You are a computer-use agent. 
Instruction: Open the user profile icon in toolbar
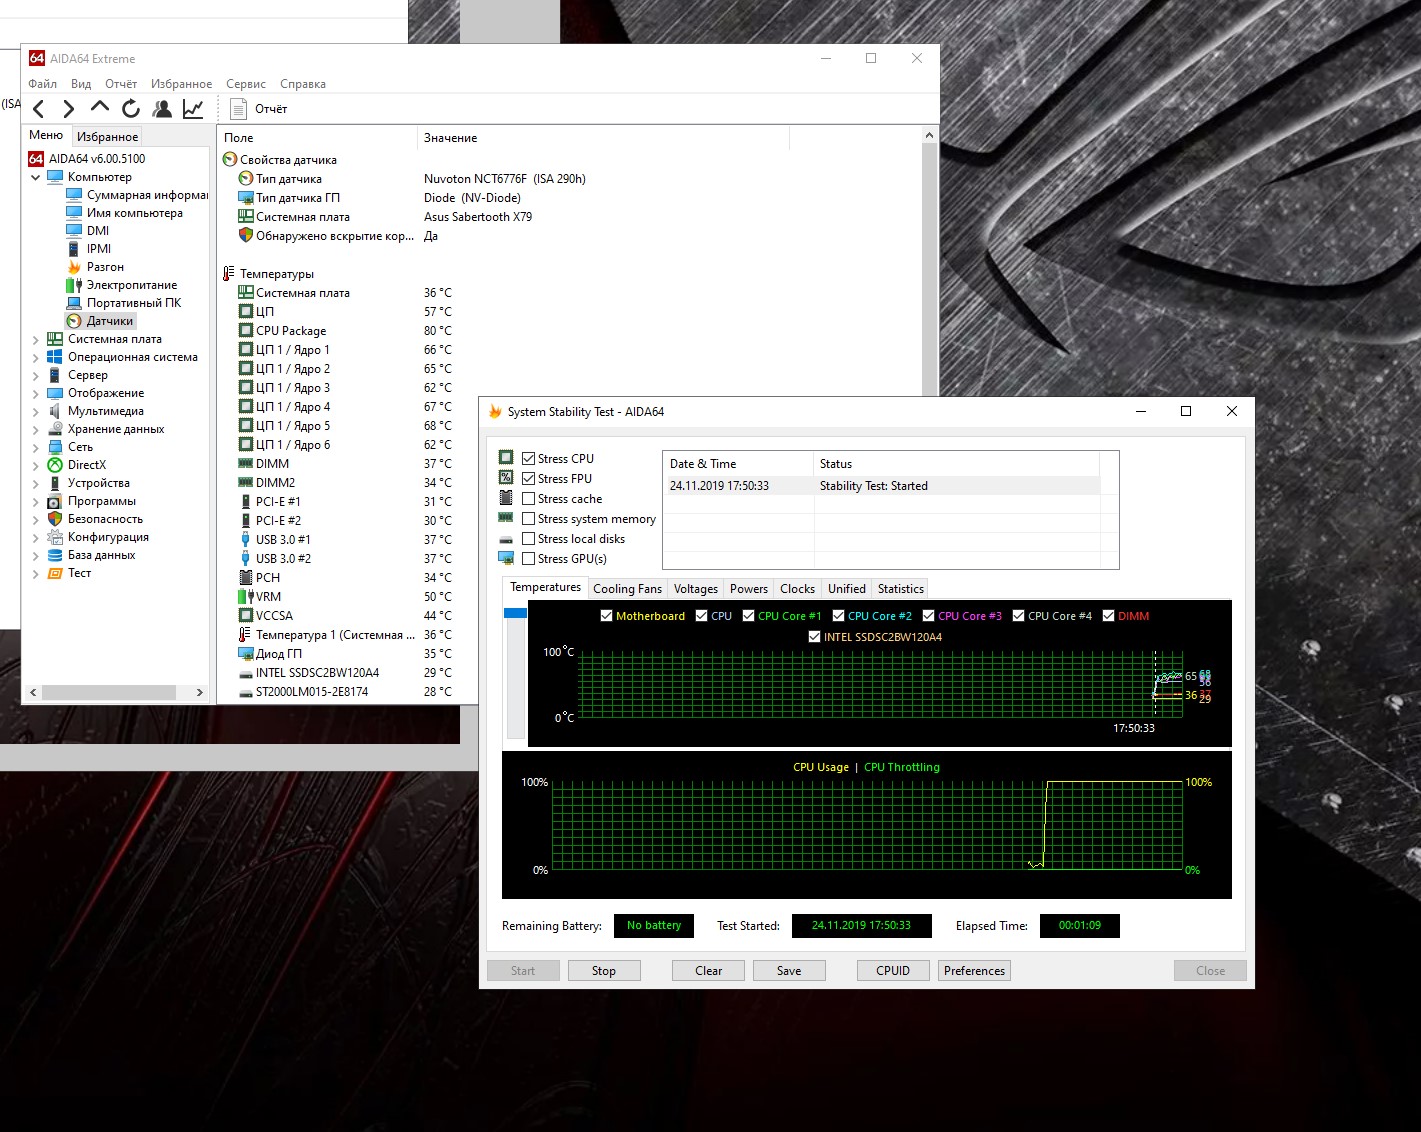161,109
